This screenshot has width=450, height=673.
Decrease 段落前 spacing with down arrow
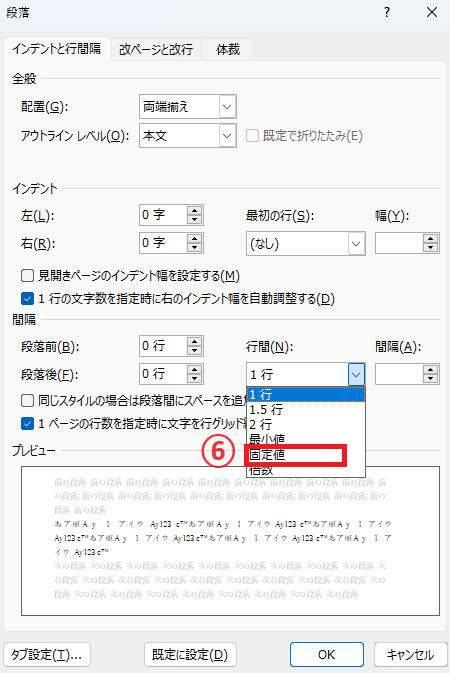coord(195,351)
